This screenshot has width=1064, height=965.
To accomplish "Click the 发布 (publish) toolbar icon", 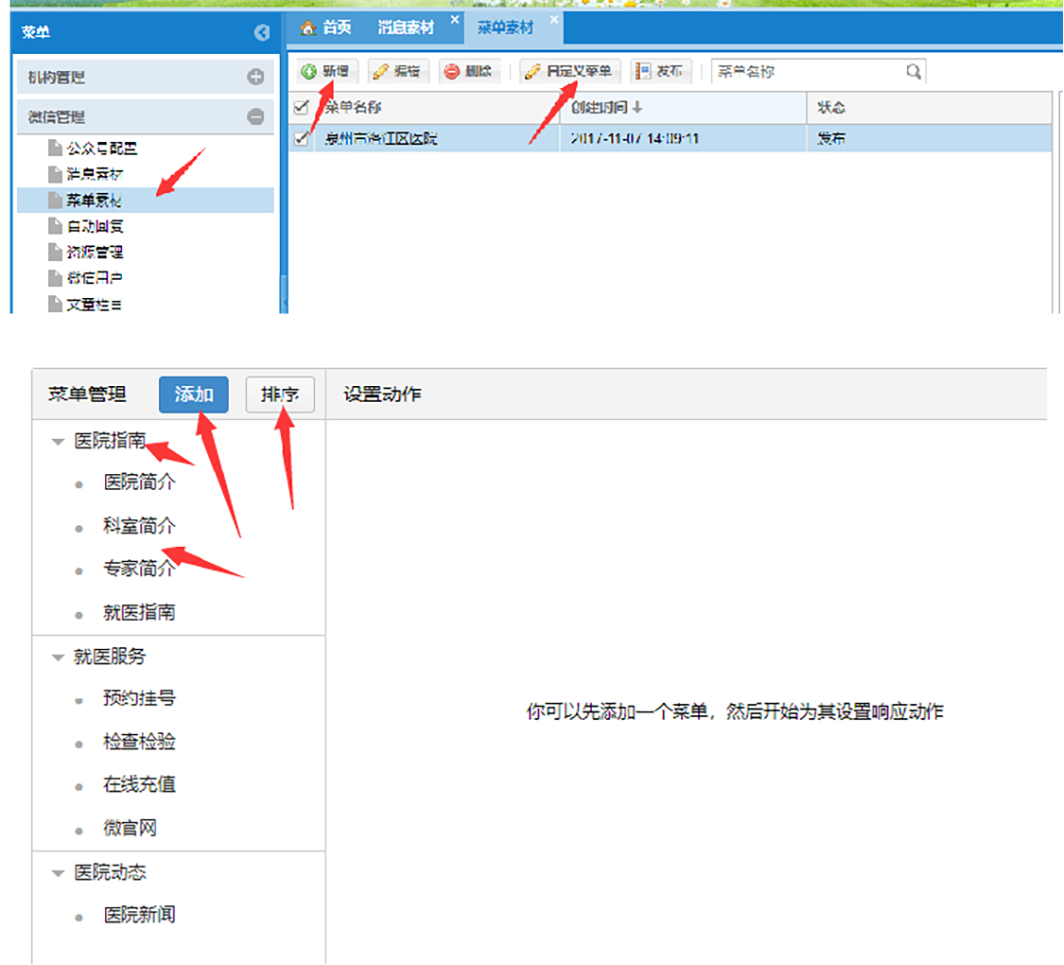I will (x=641, y=72).
